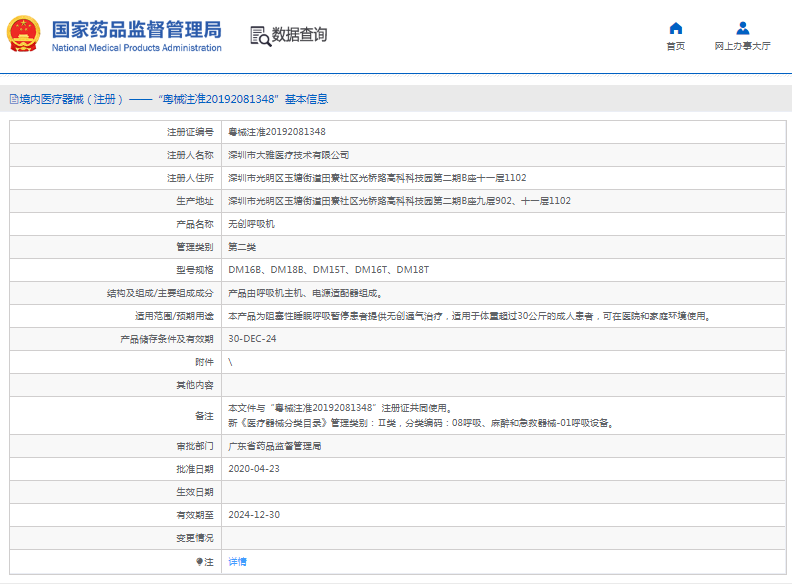Click the 境内医疗器械（注册） breadcrumb text
This screenshot has width=792, height=584.
[x=73, y=99]
